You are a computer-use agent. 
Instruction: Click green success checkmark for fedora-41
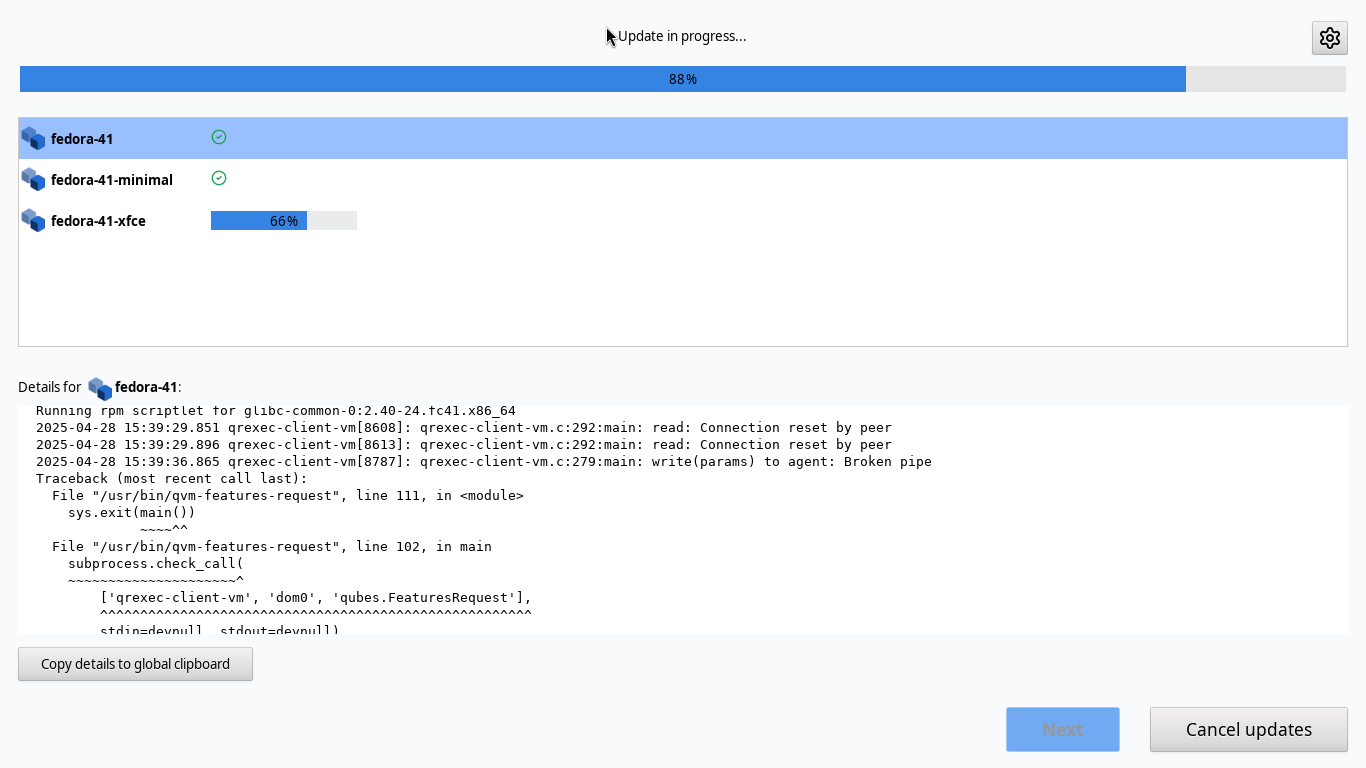(x=219, y=137)
